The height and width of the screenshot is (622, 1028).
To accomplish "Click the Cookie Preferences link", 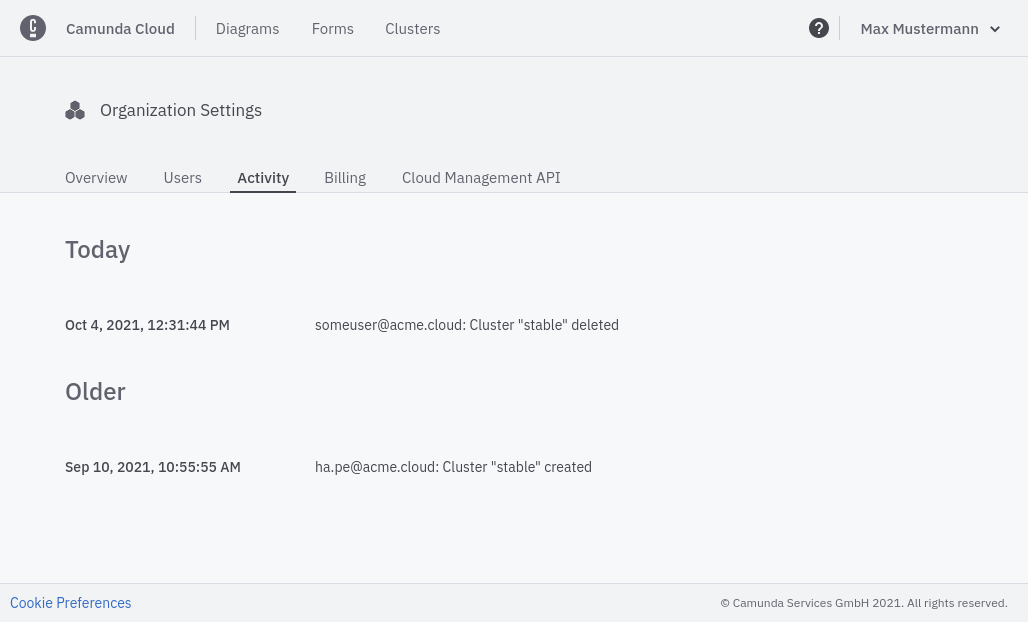I will (71, 603).
